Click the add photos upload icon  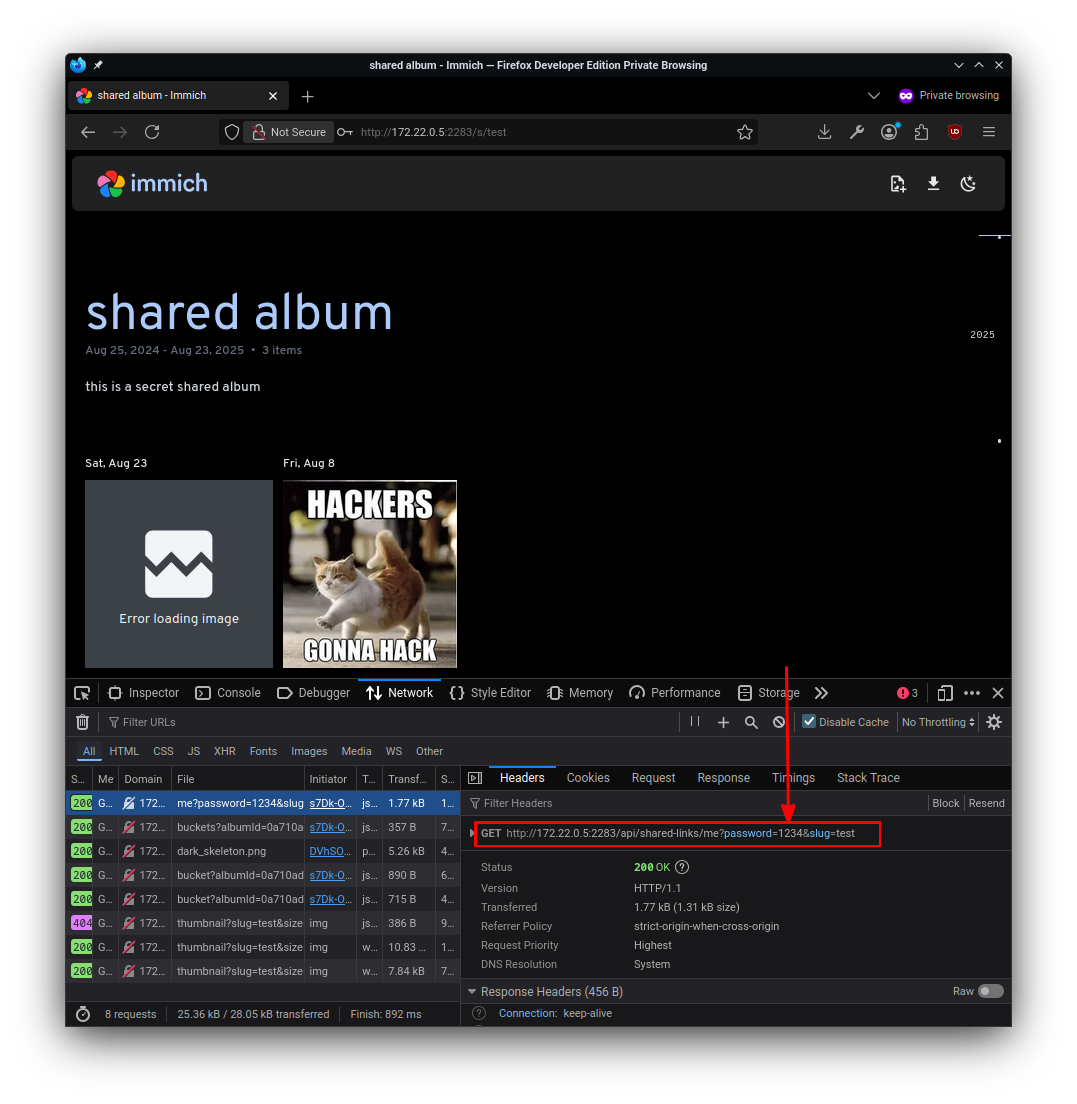tap(898, 183)
